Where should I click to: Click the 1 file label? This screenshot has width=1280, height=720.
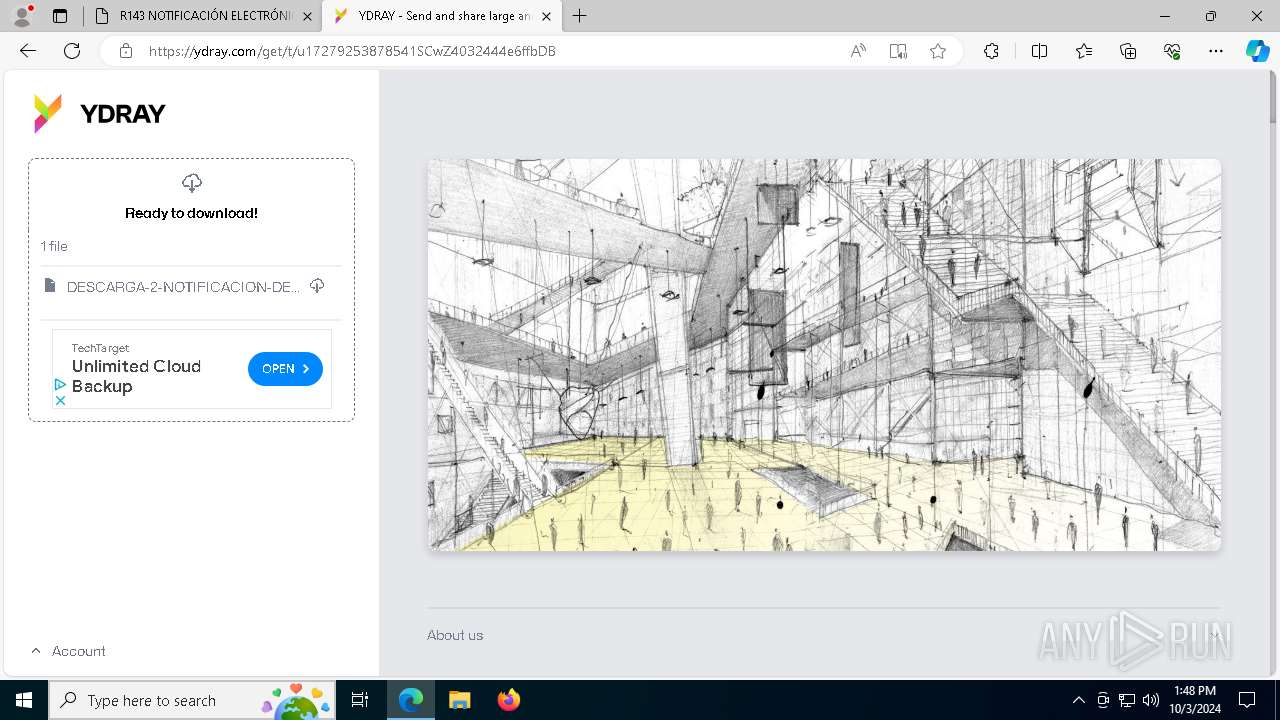coord(54,246)
